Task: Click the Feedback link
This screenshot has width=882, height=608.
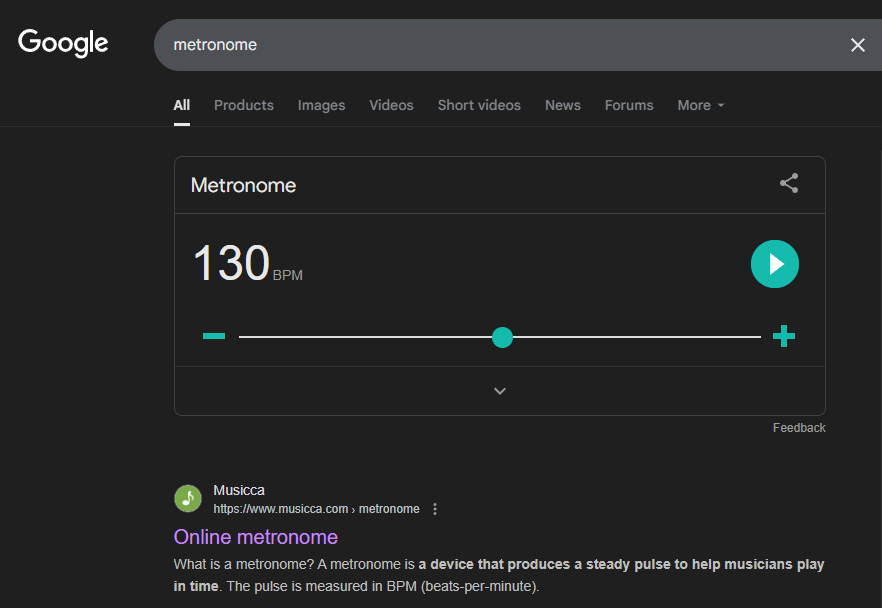Action: click(x=799, y=428)
